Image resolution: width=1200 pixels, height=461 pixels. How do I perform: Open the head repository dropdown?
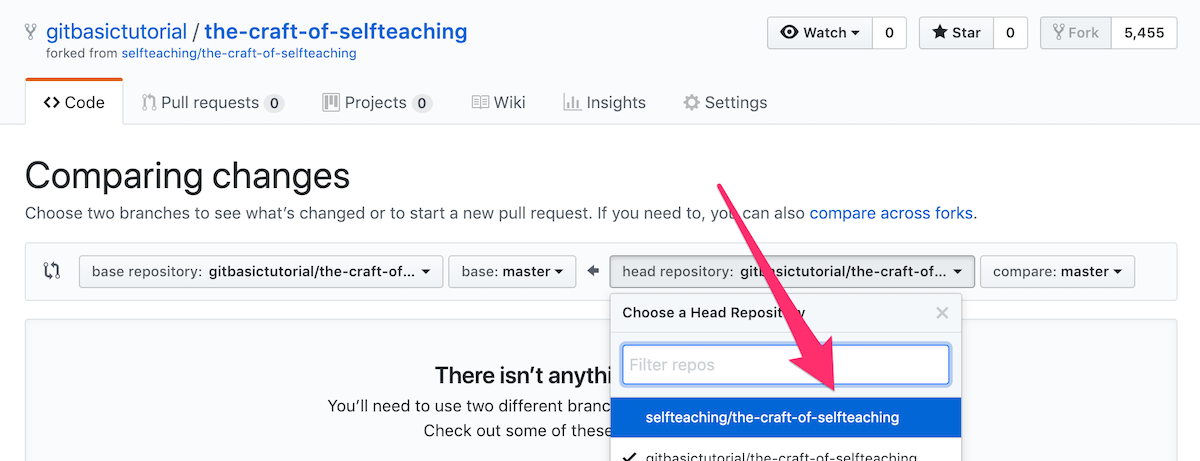tap(792, 271)
